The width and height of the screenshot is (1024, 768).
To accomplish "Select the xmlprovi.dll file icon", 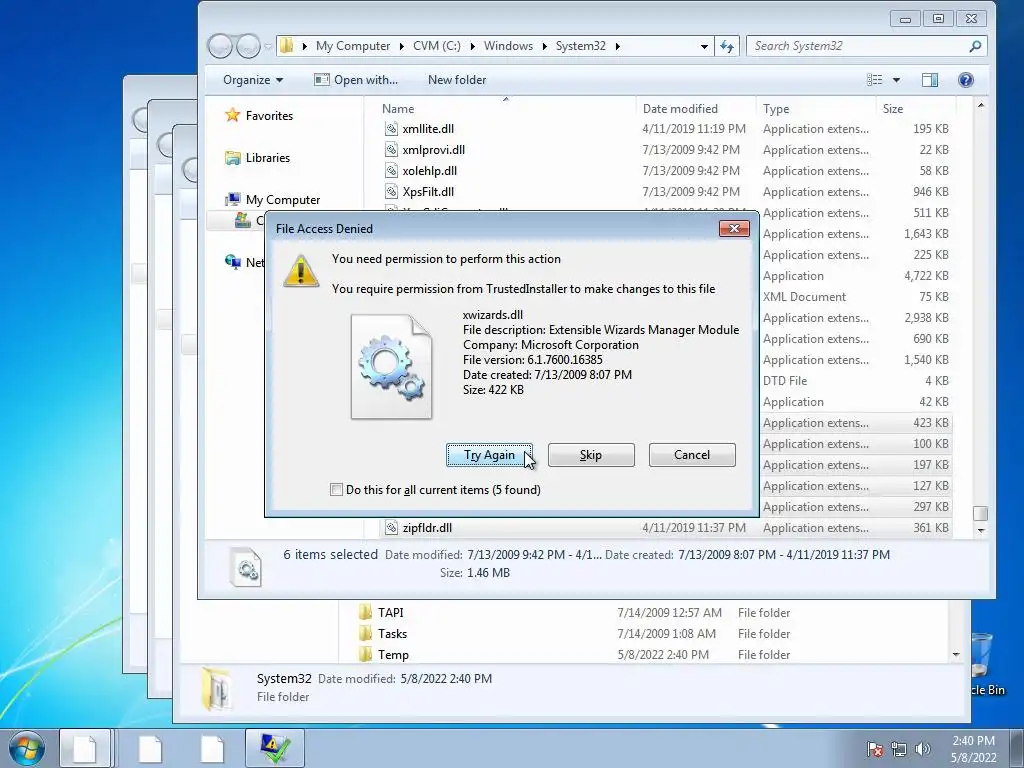I will coord(391,150).
